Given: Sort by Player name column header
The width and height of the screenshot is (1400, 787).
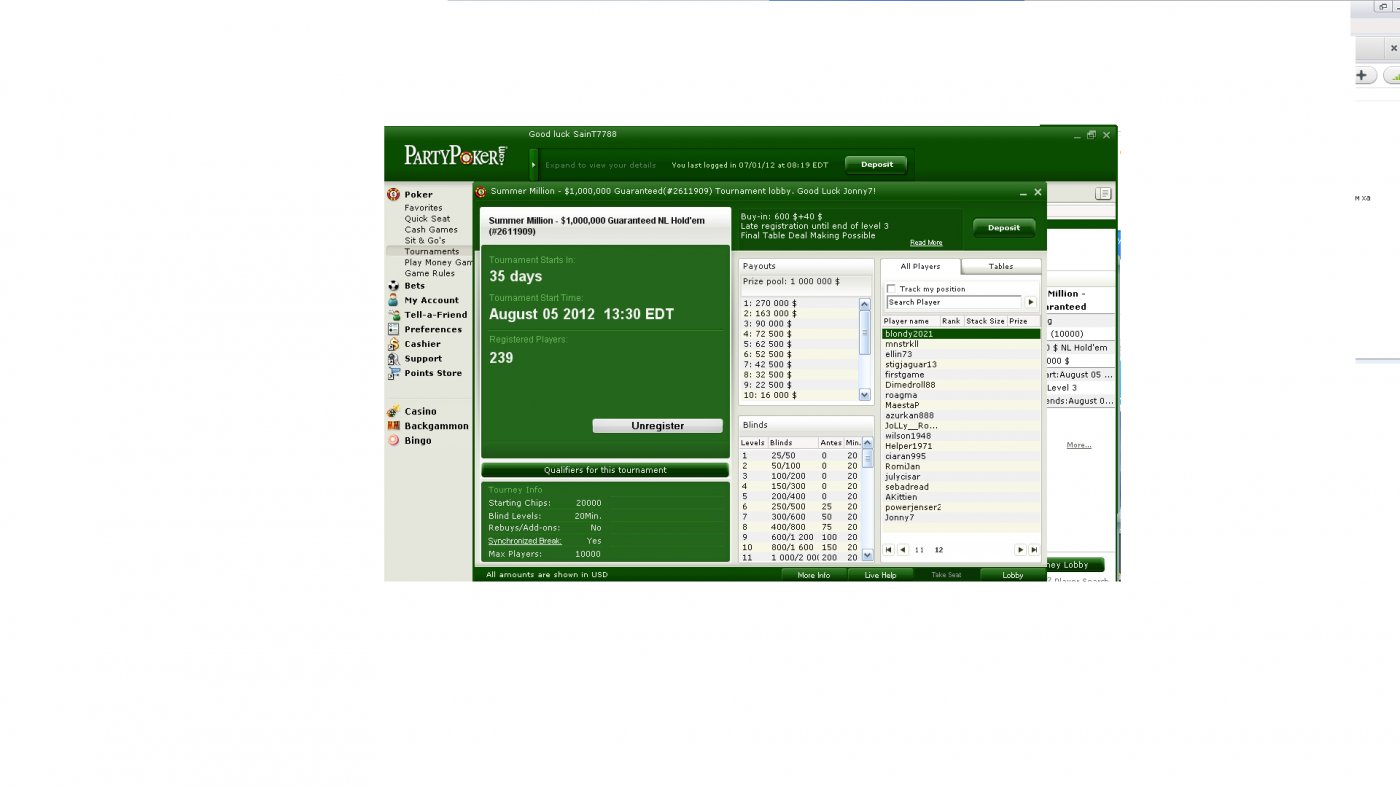Looking at the screenshot, I should [x=910, y=321].
